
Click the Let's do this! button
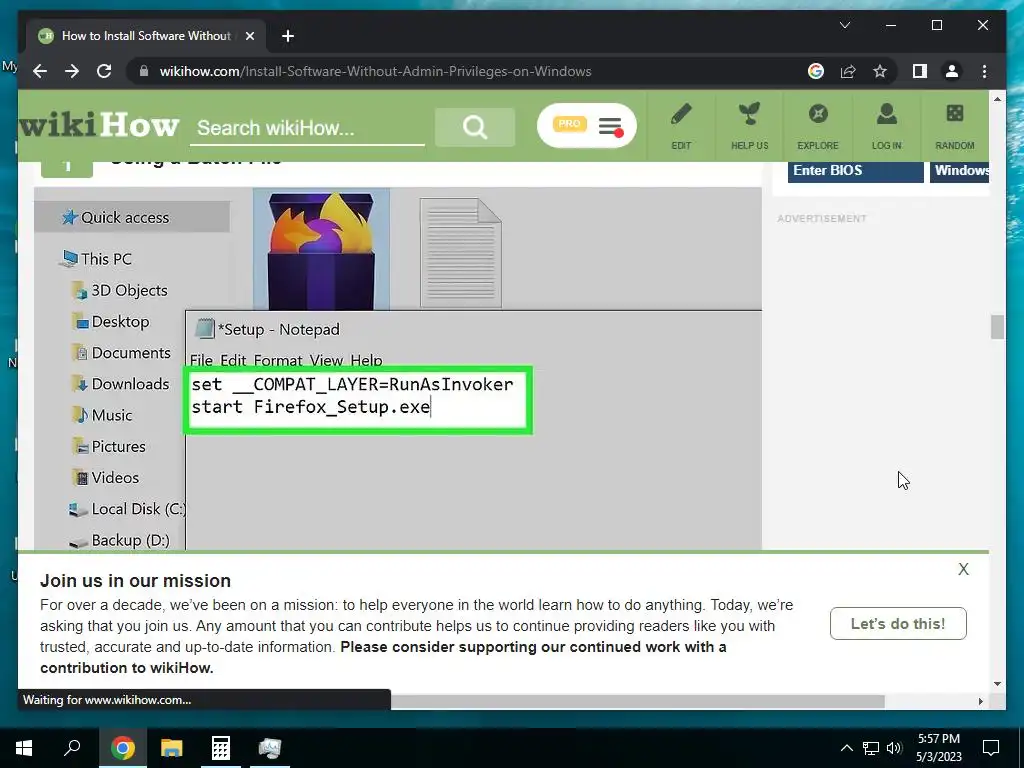[898, 624]
